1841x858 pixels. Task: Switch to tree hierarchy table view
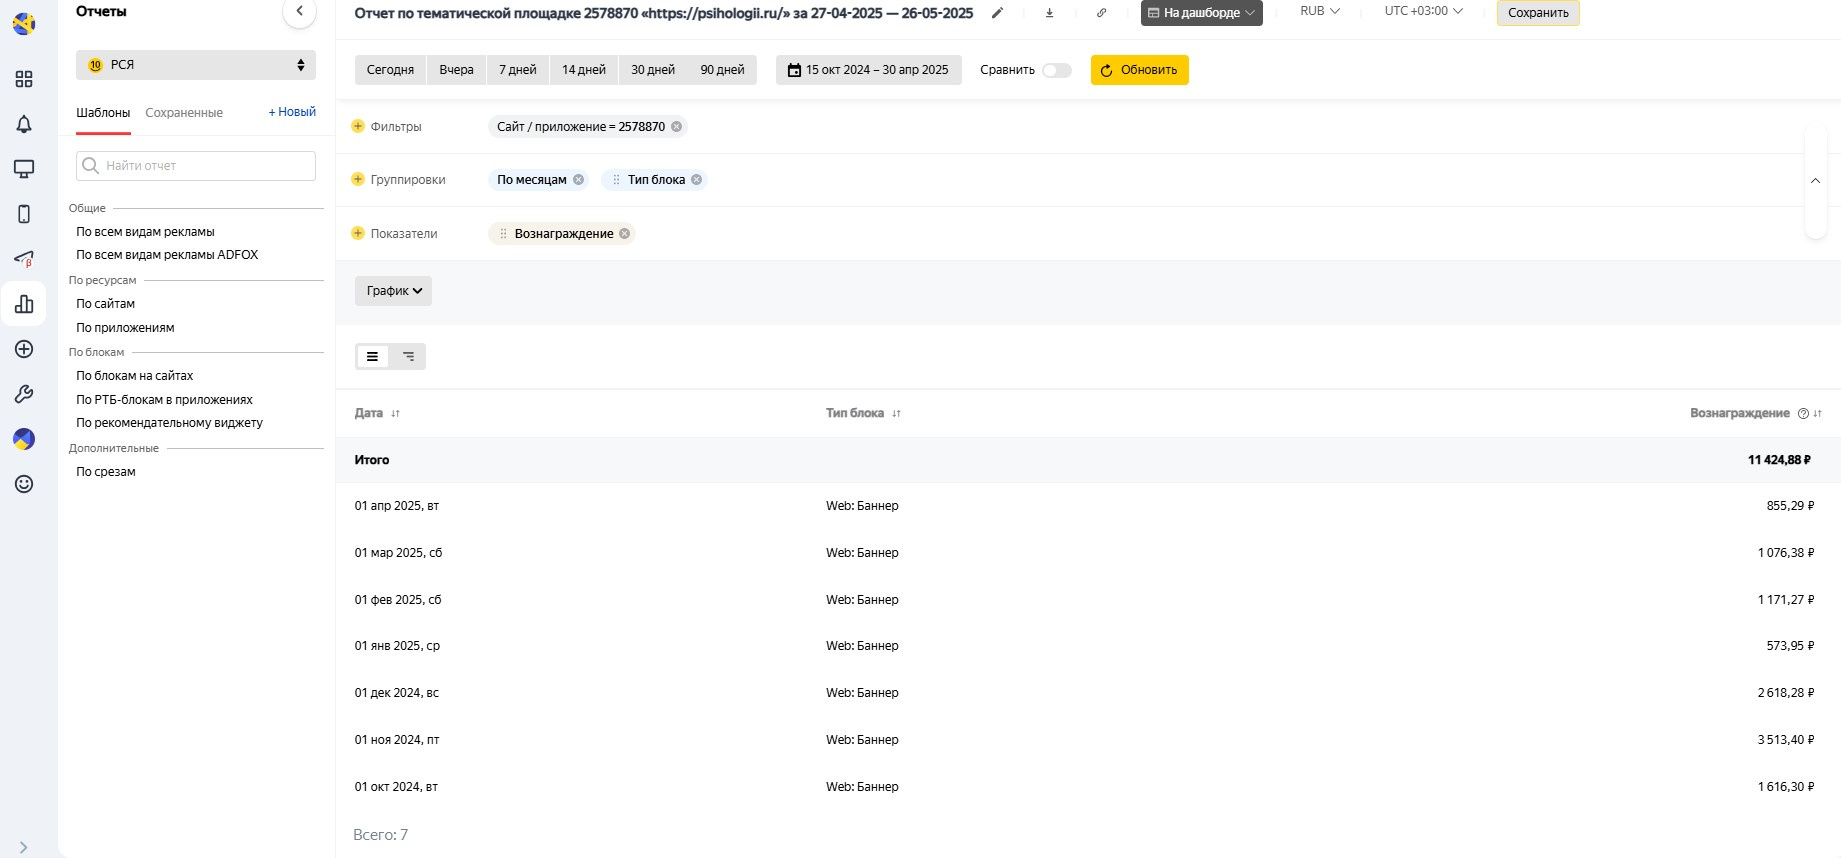pyautogui.click(x=408, y=356)
